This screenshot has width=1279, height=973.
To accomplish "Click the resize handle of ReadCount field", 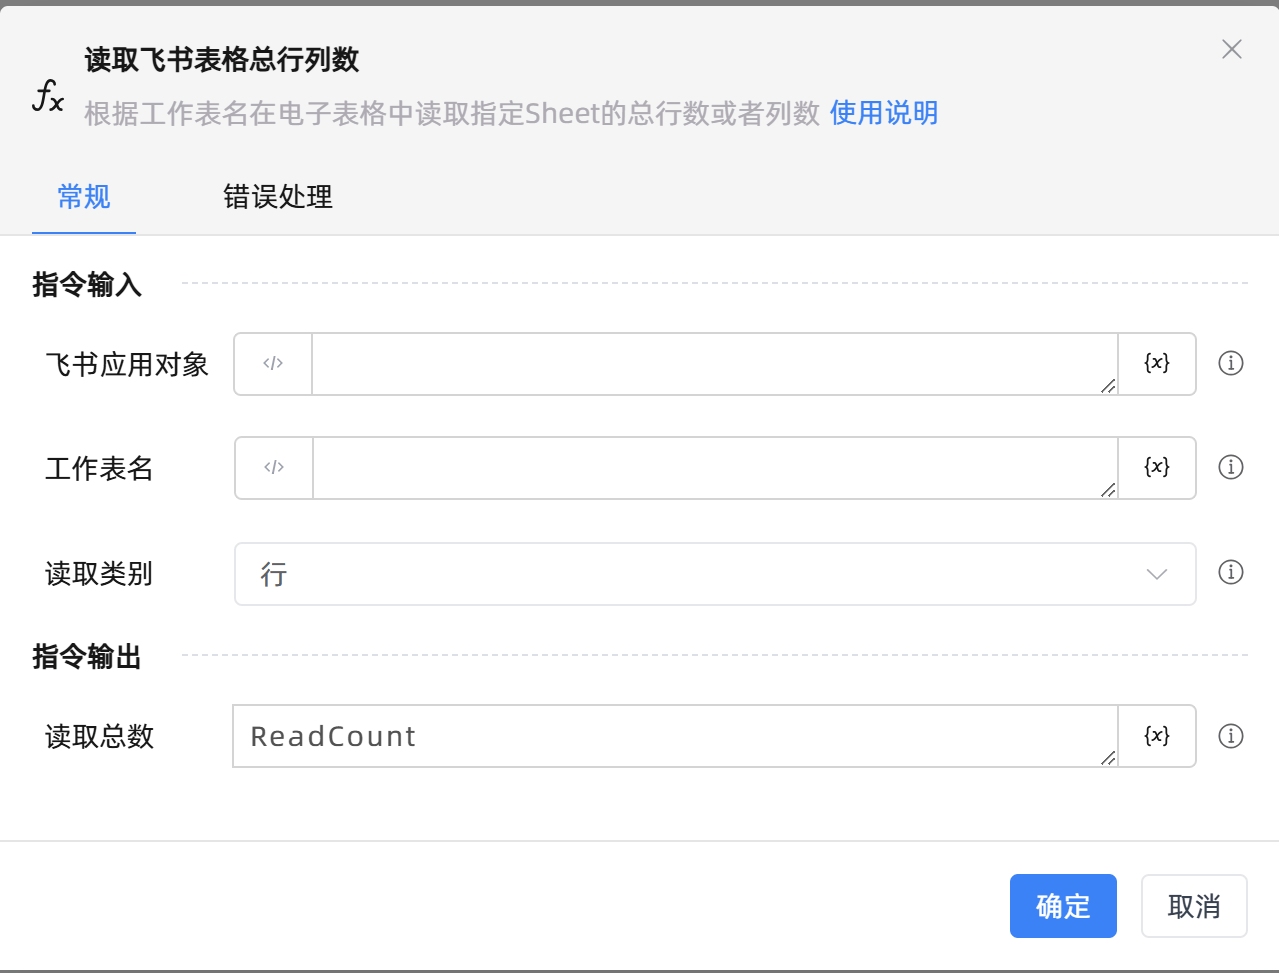I will [1108, 758].
